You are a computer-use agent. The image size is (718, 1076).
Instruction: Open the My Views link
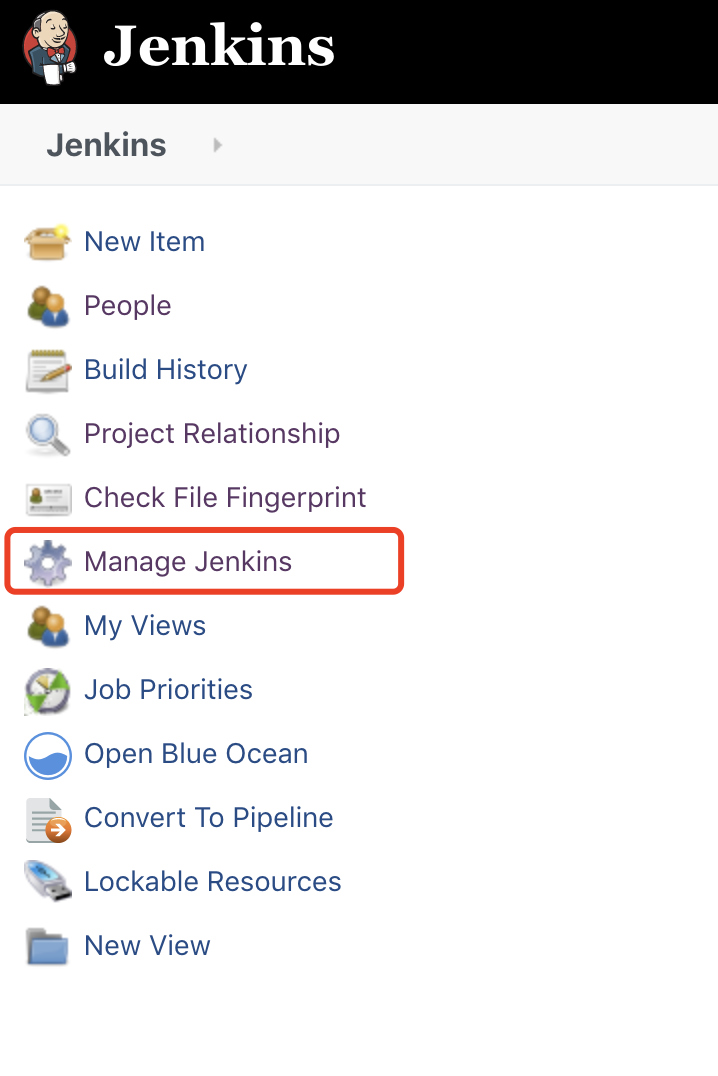click(145, 626)
